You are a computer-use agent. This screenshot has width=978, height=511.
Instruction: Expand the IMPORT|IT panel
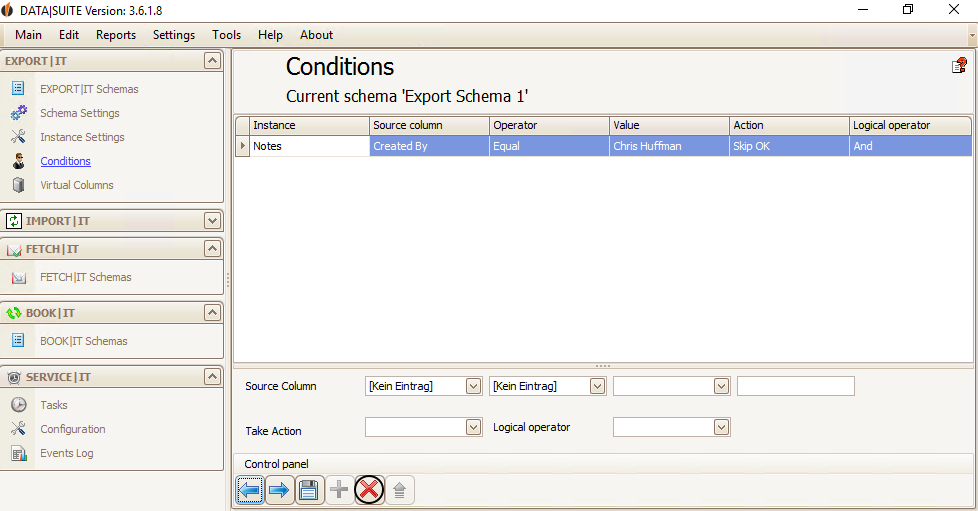212,221
